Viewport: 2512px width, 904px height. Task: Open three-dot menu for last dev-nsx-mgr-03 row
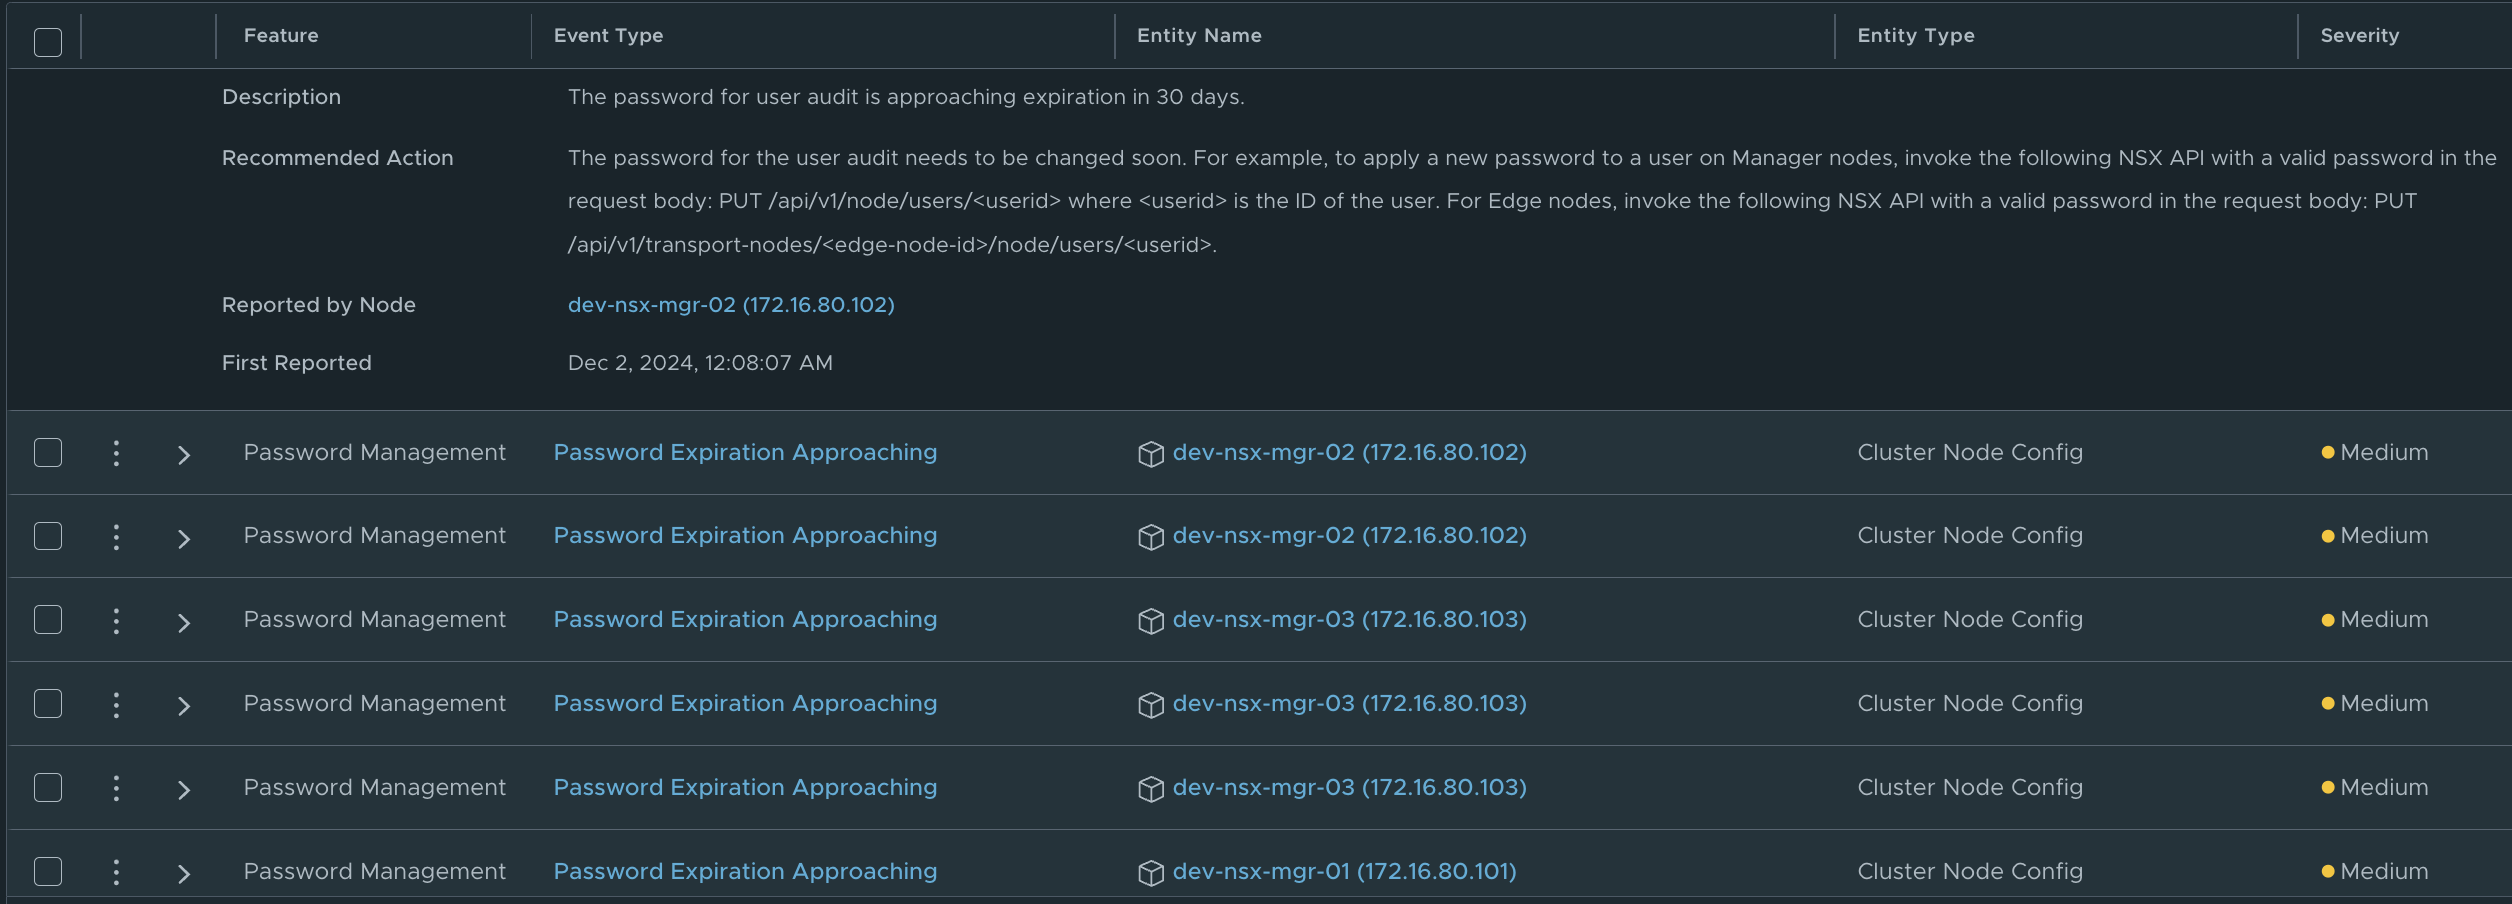116,788
